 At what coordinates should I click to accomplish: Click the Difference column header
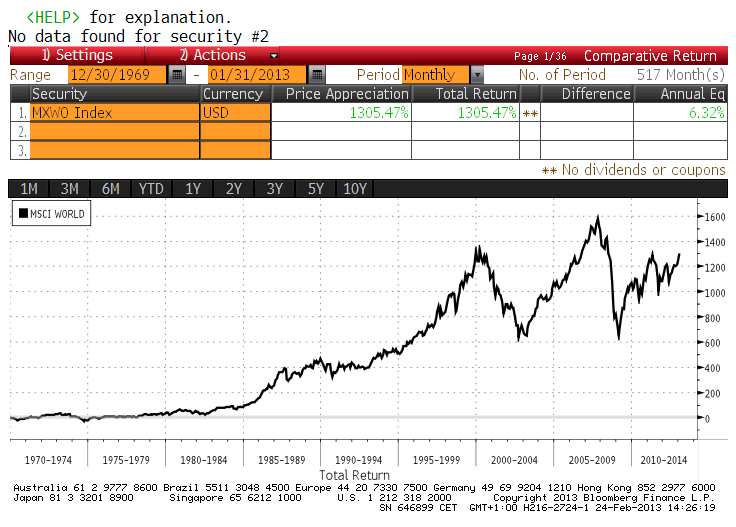pos(587,94)
